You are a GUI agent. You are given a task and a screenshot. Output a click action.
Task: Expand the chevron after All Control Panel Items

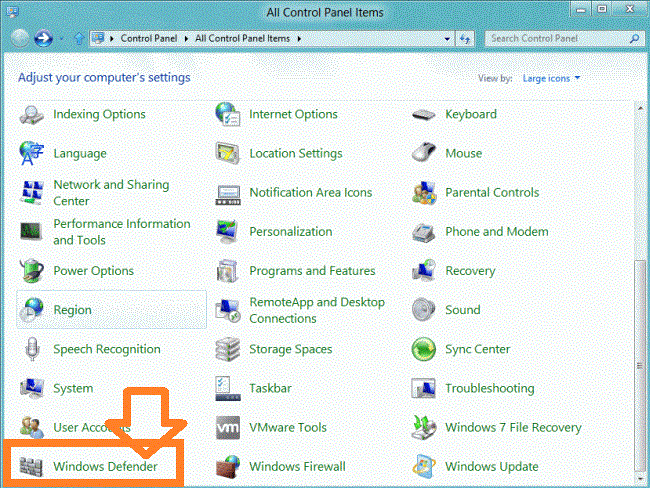(299, 39)
